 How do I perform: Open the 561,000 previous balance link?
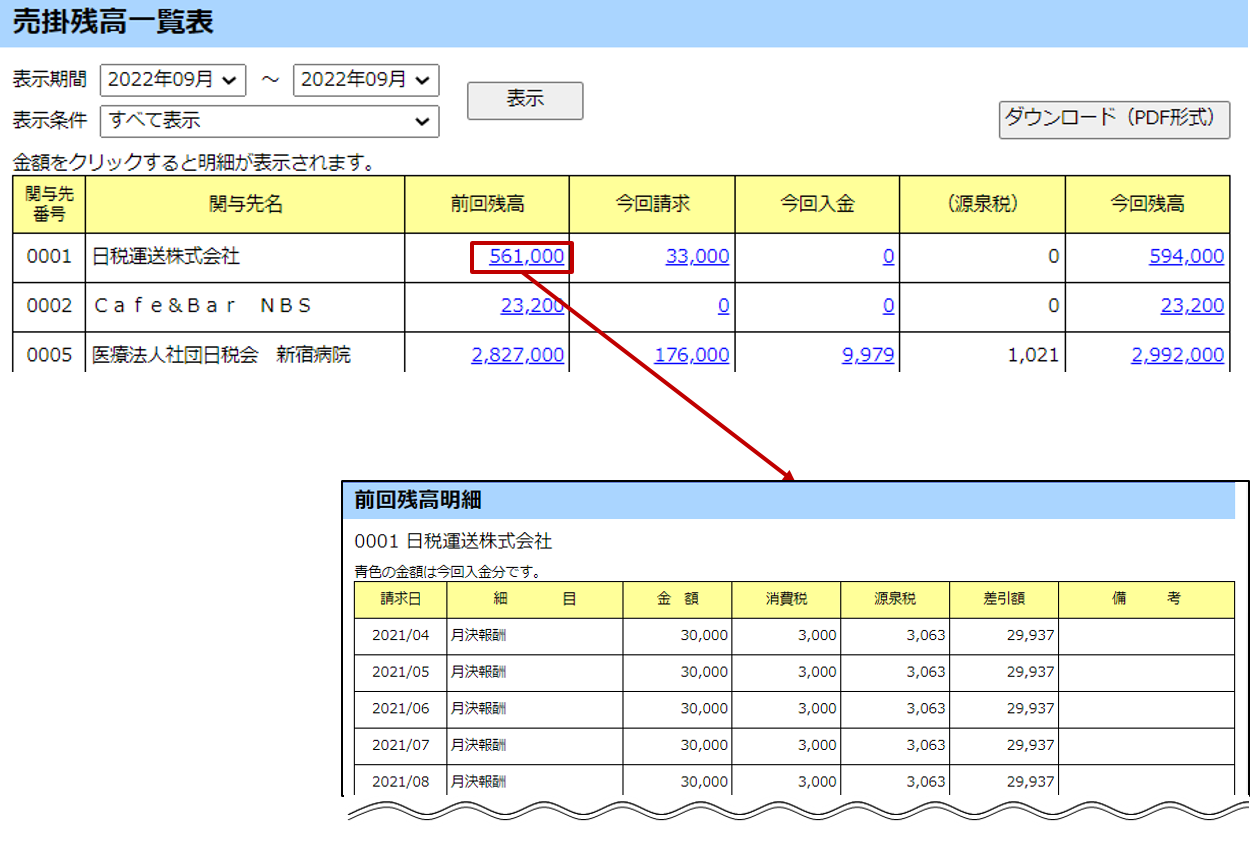coord(527,257)
